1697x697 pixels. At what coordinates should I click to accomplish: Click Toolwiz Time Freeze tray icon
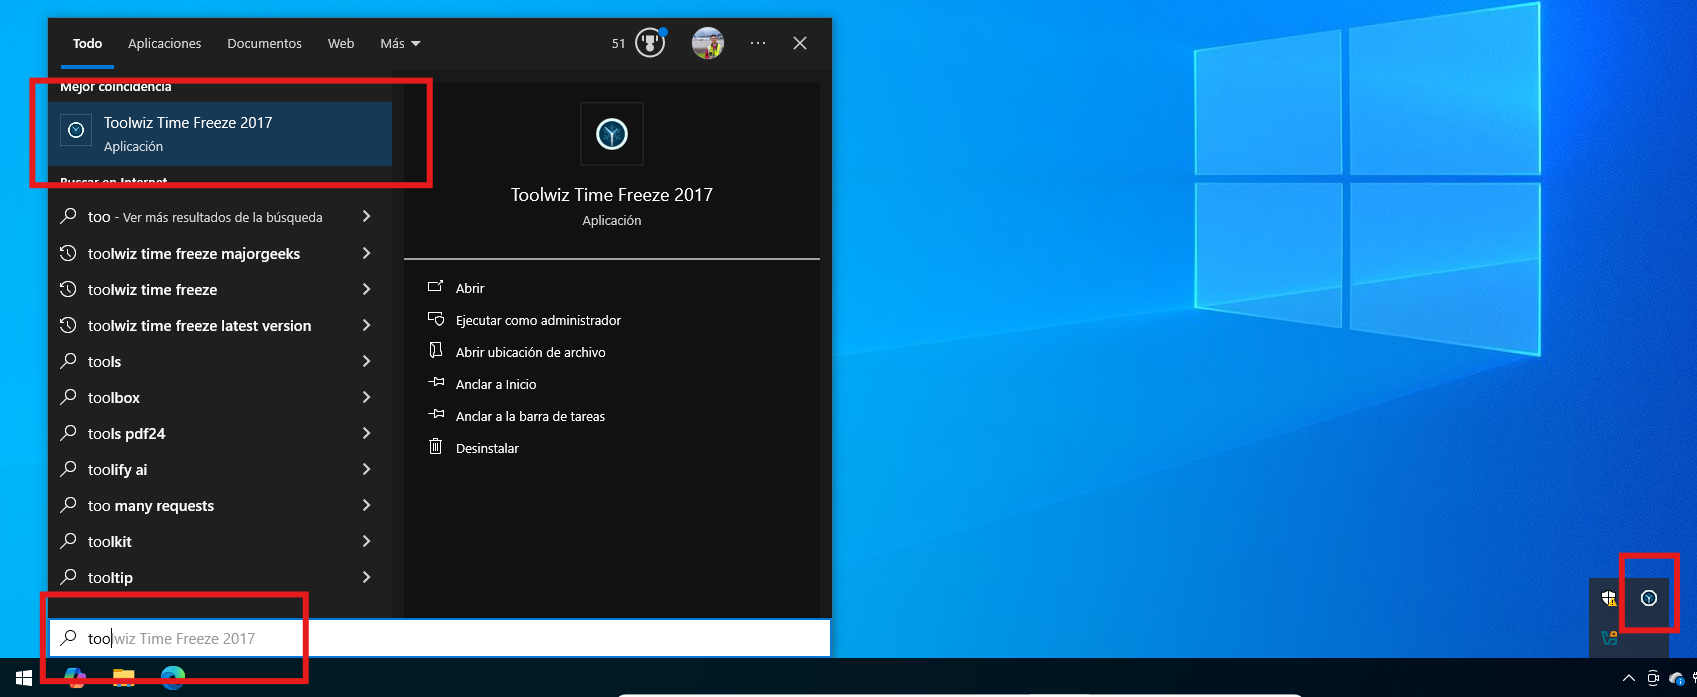click(1649, 598)
